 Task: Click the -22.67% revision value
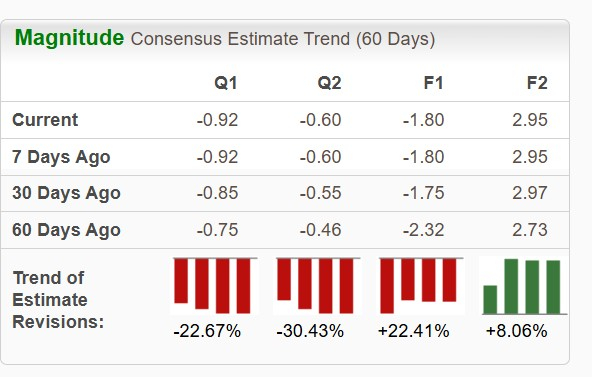pos(207,331)
